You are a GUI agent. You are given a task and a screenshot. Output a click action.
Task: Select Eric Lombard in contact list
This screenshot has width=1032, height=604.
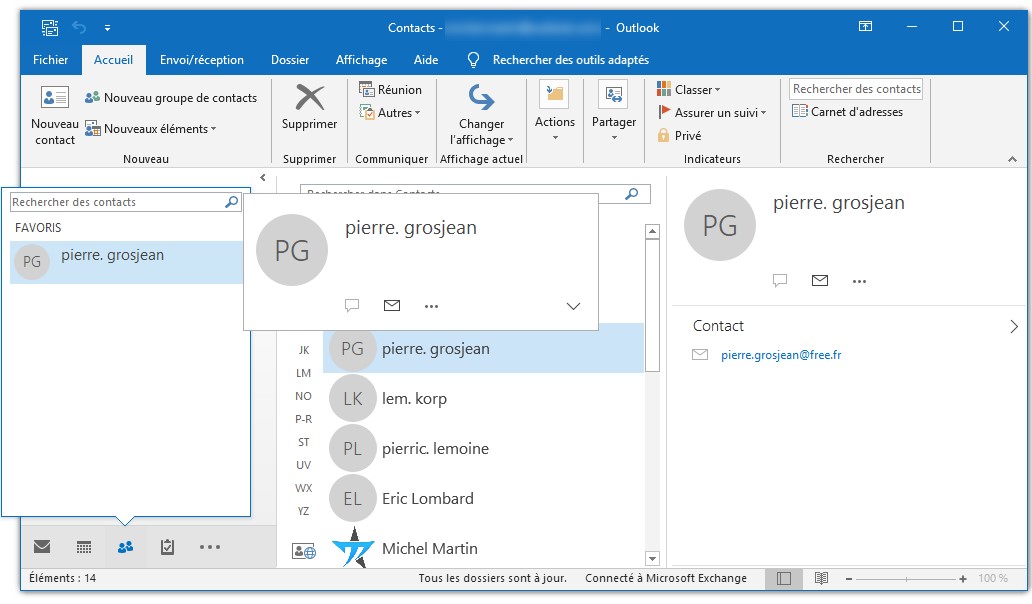pyautogui.click(x=427, y=498)
